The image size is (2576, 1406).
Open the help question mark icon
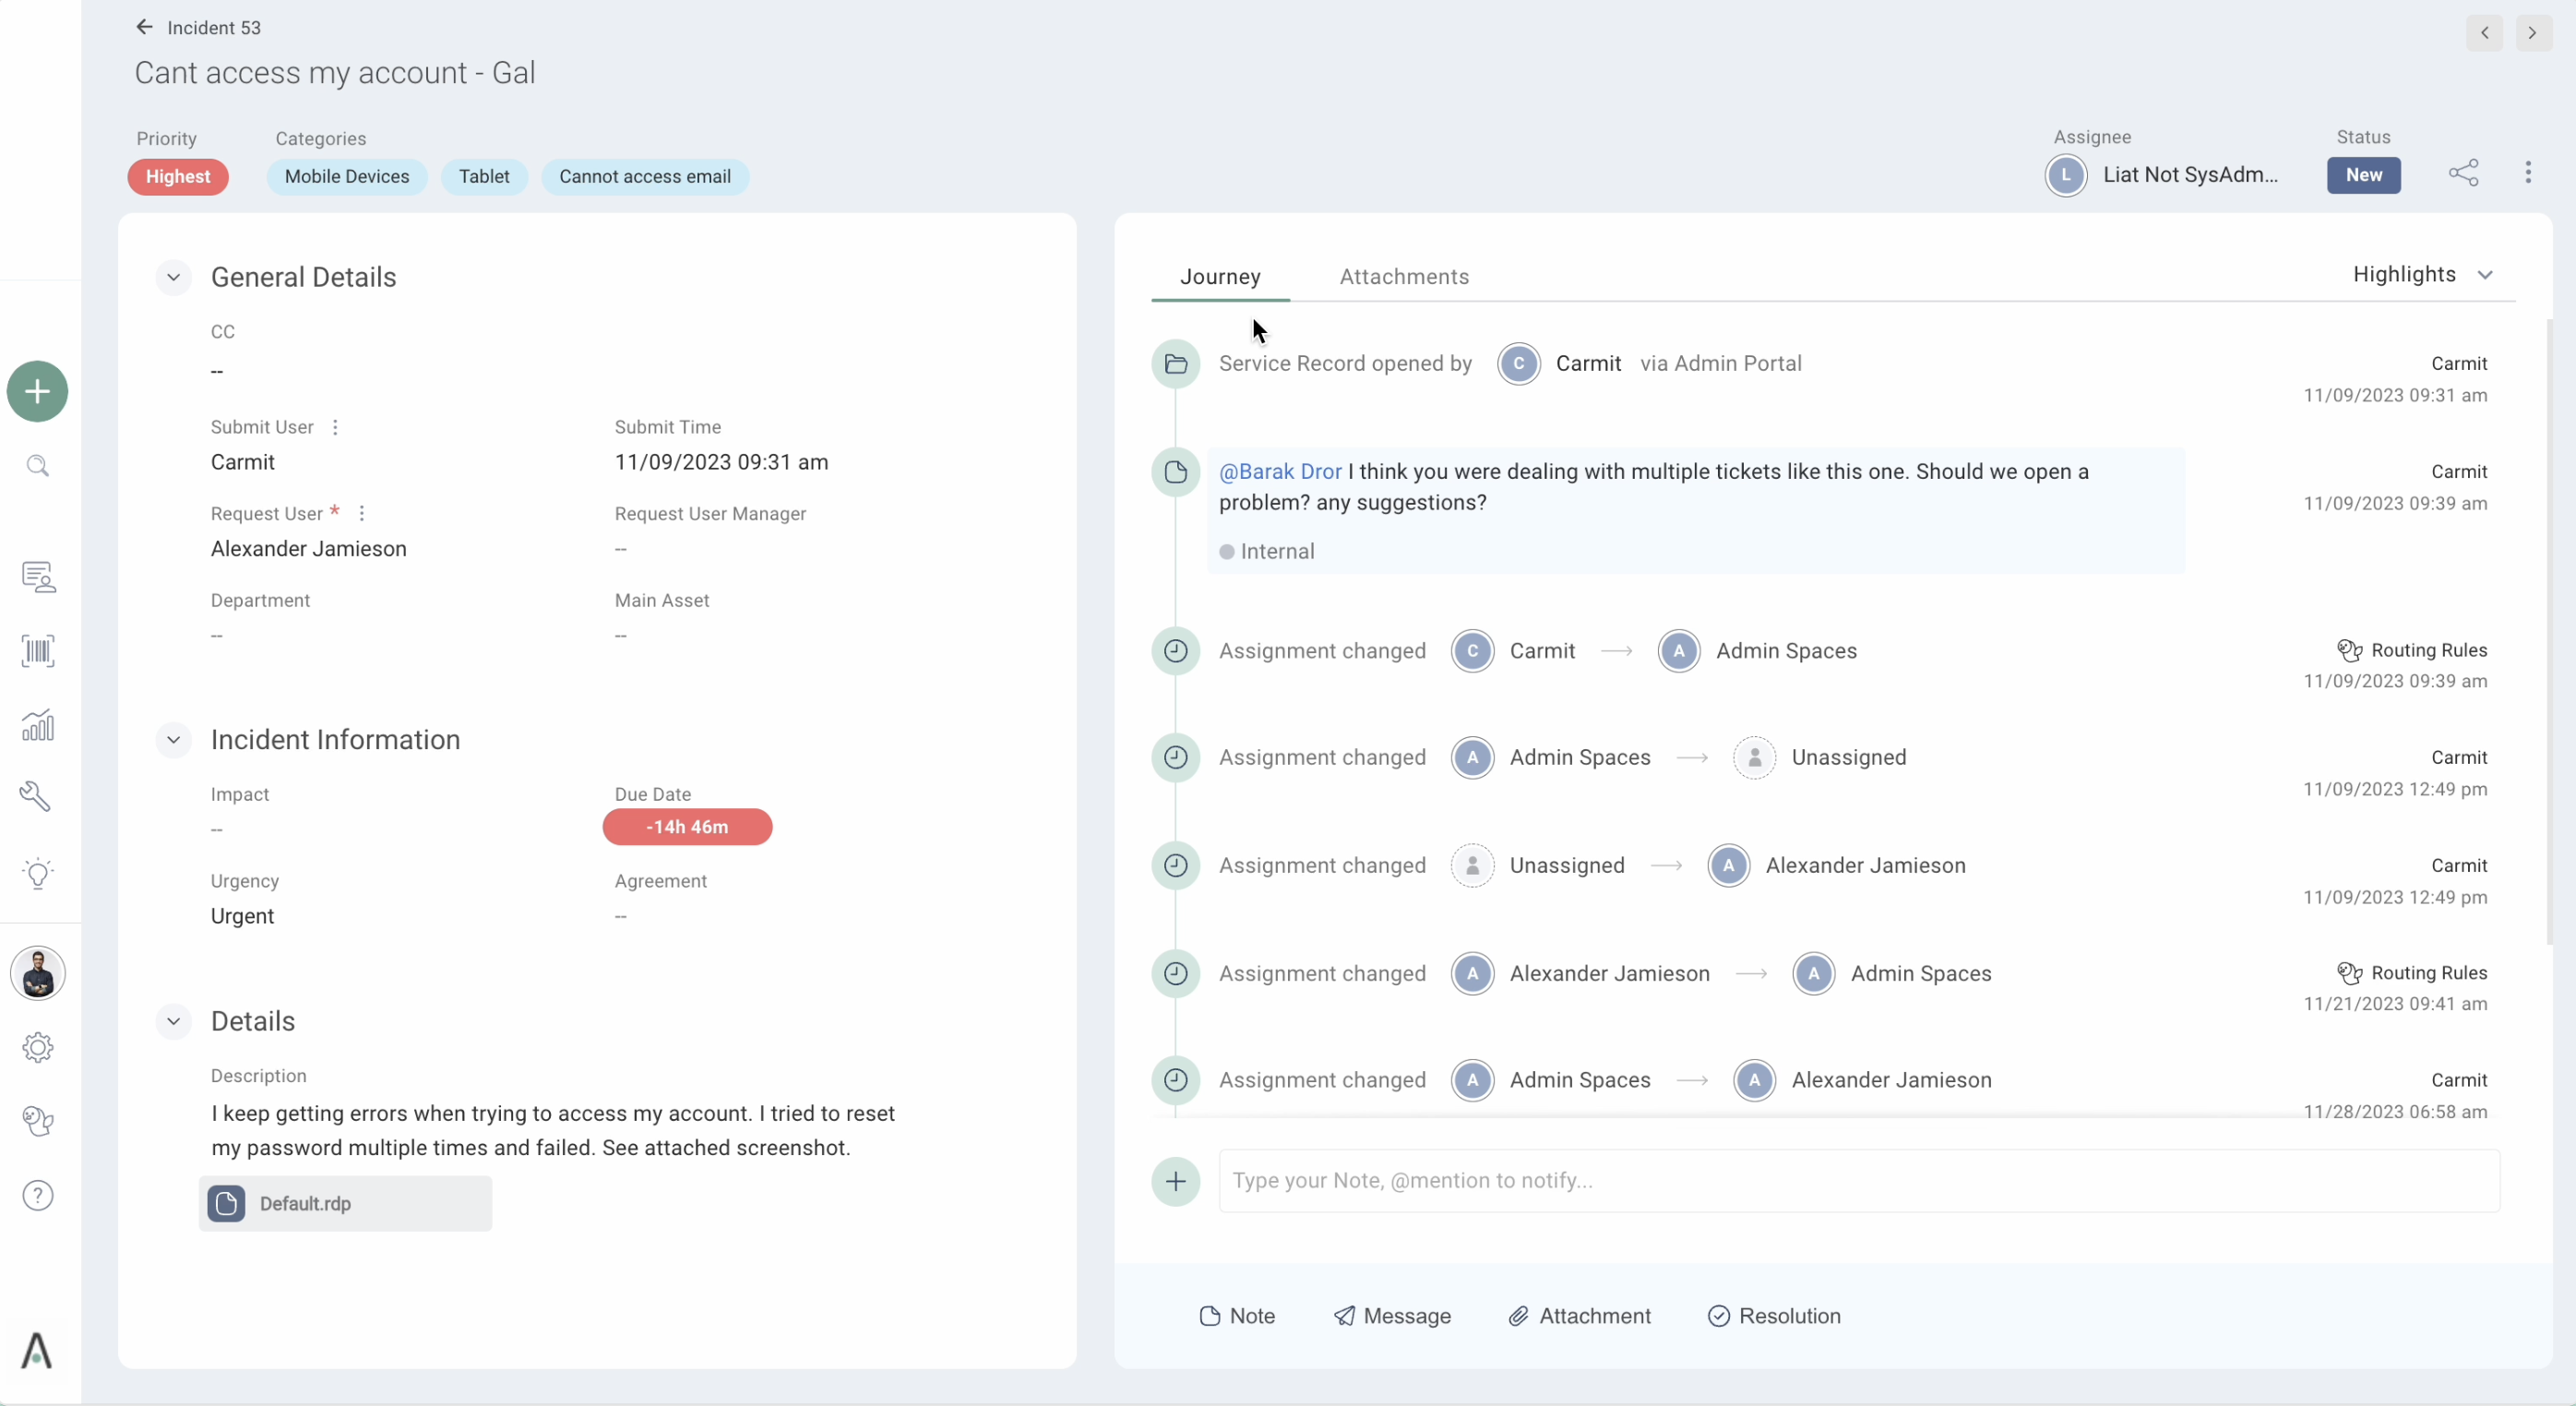coord(37,1195)
